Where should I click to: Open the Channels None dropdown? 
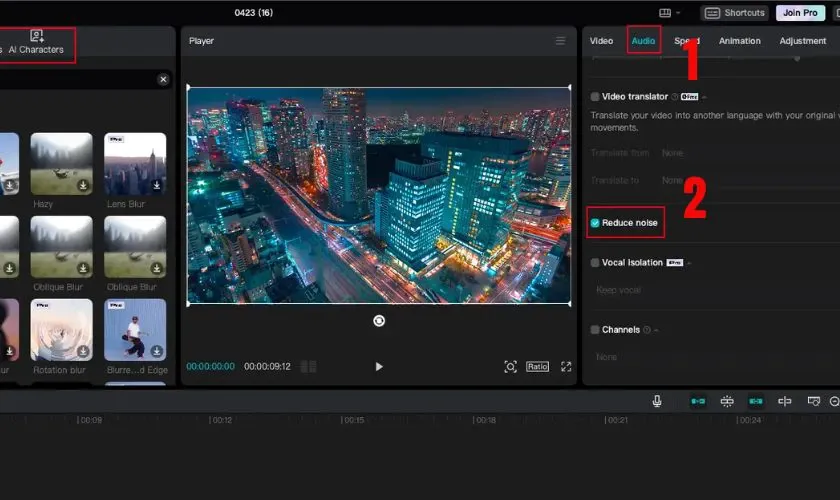715,357
